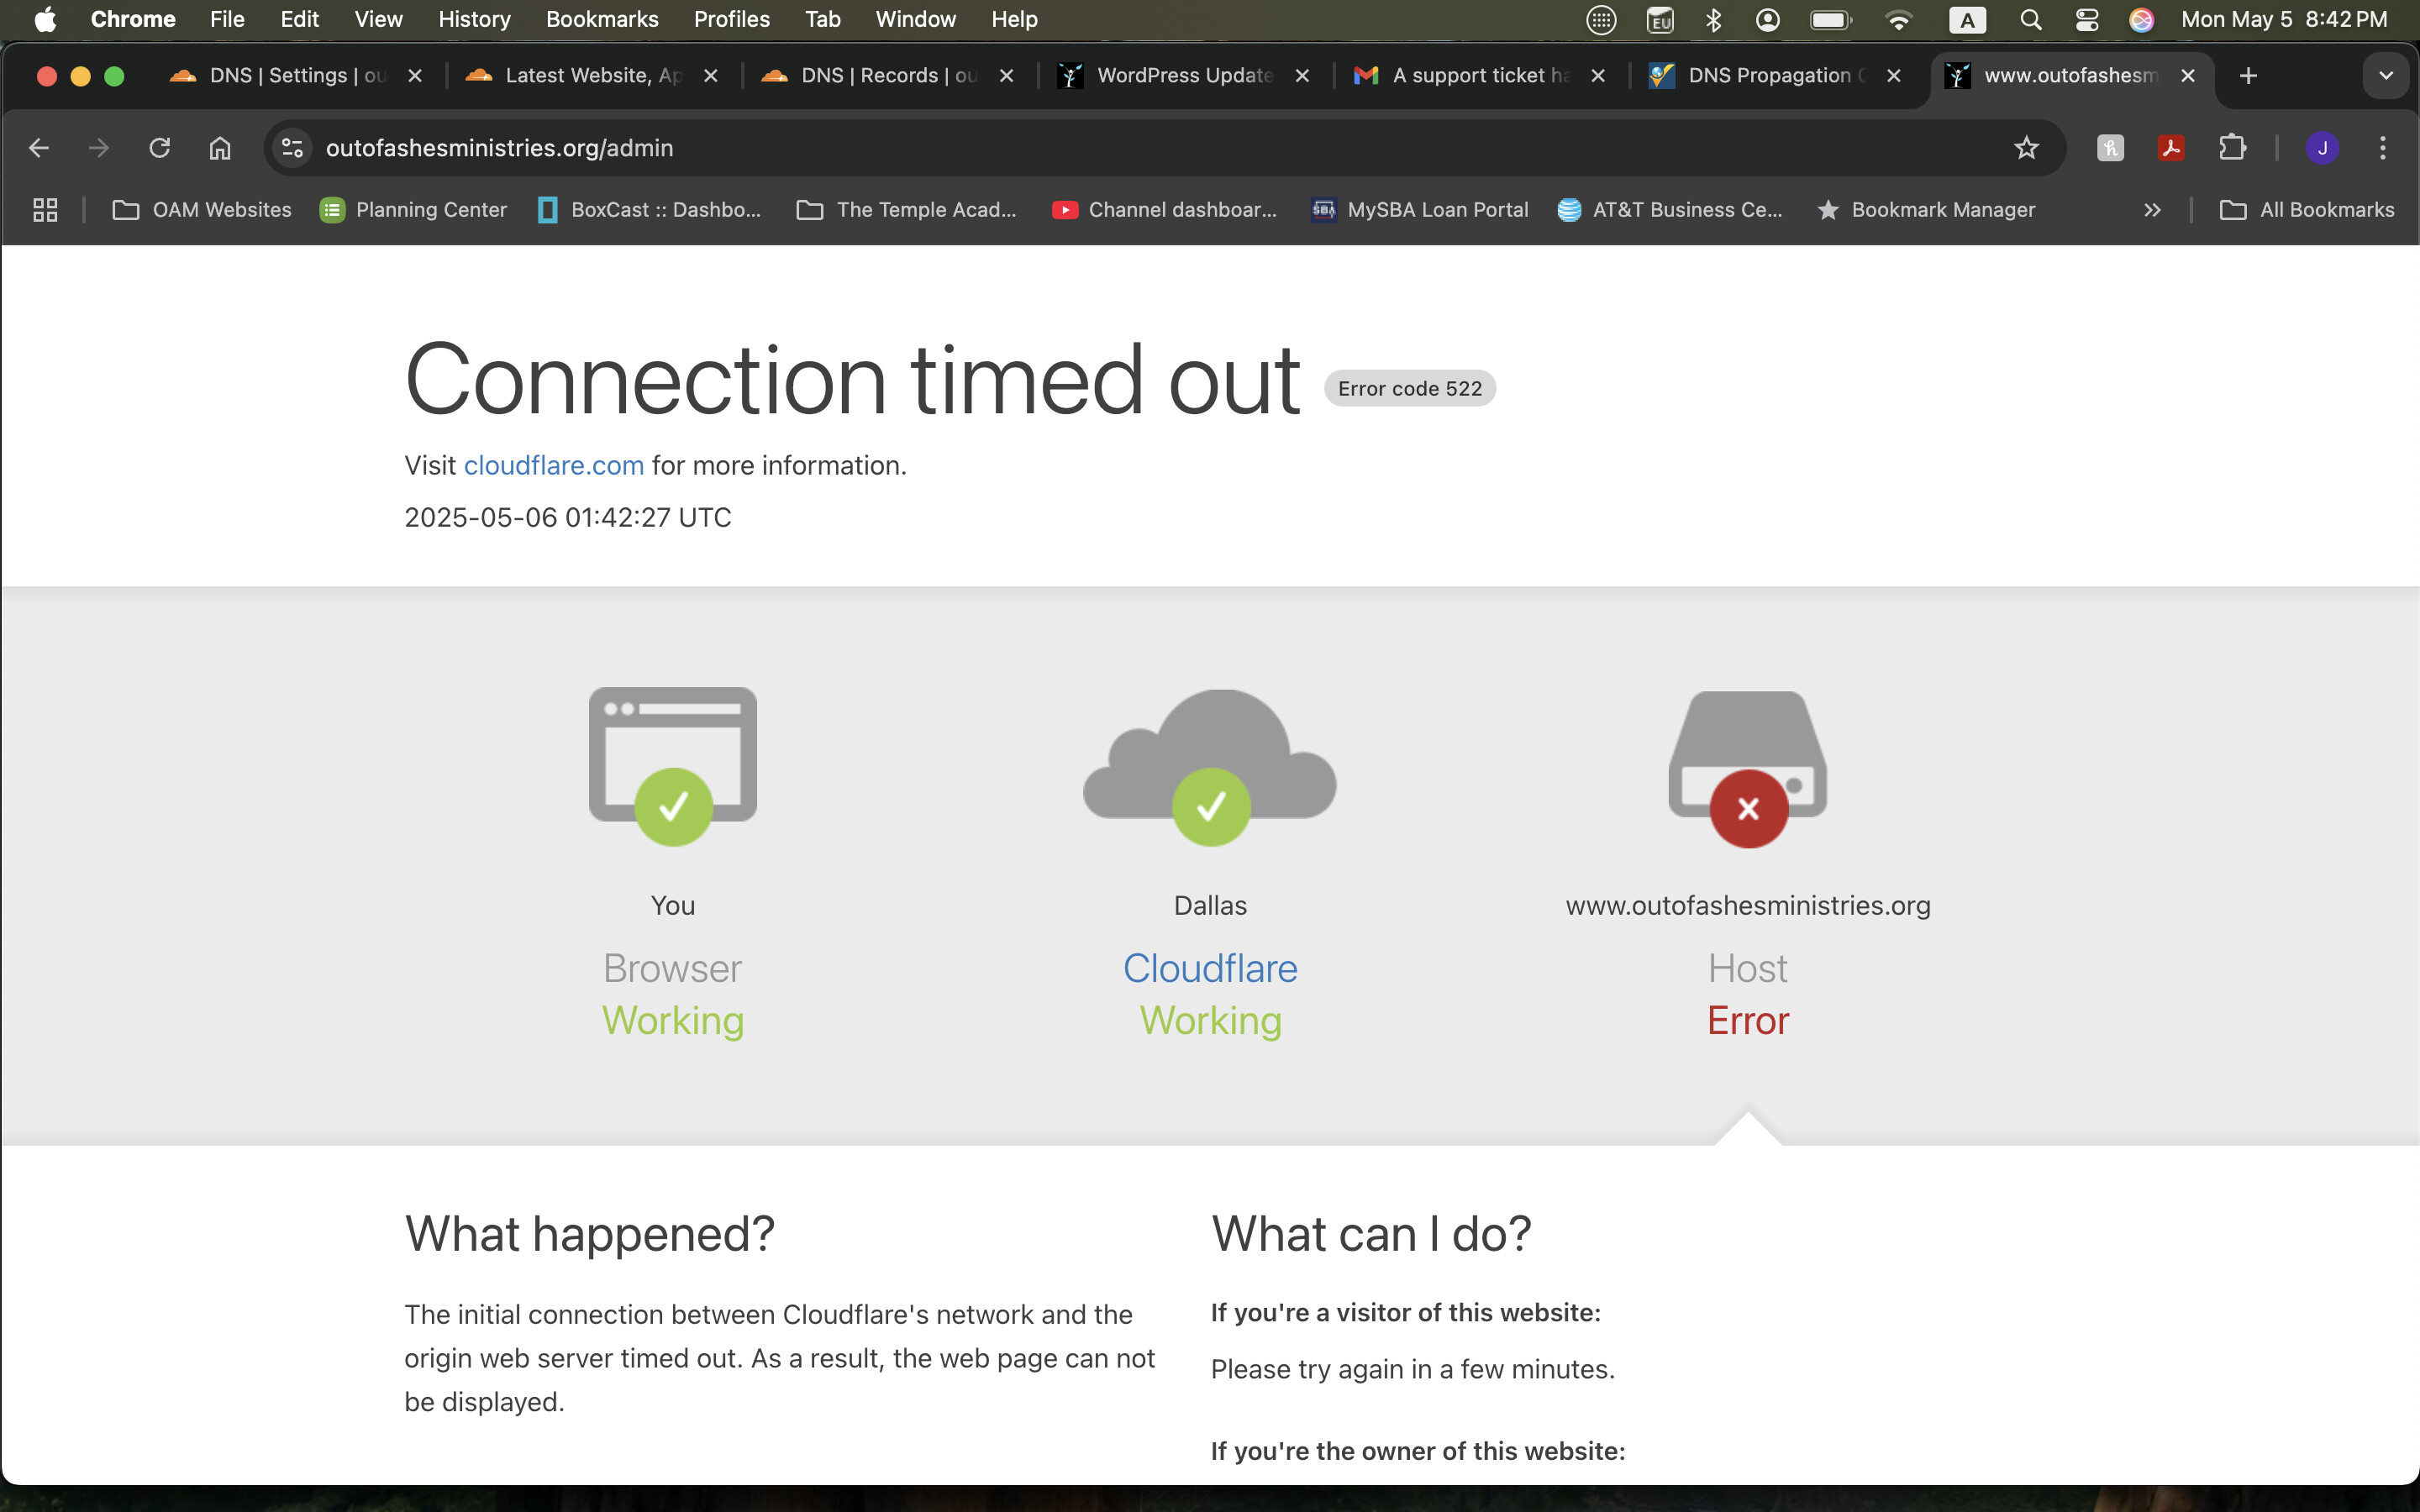Open the Adobe Acrobat PDF extension

tap(2171, 148)
